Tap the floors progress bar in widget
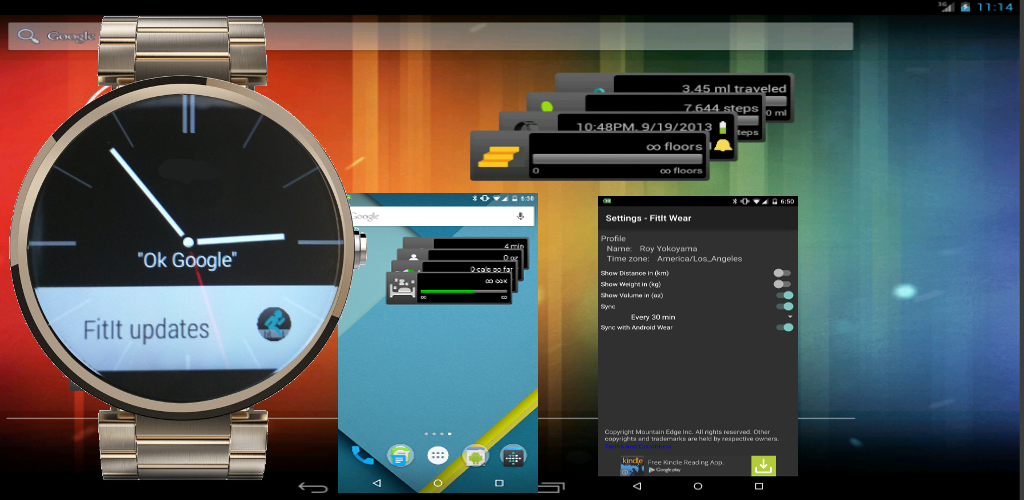Screen dimensions: 1024x500 (617, 159)
